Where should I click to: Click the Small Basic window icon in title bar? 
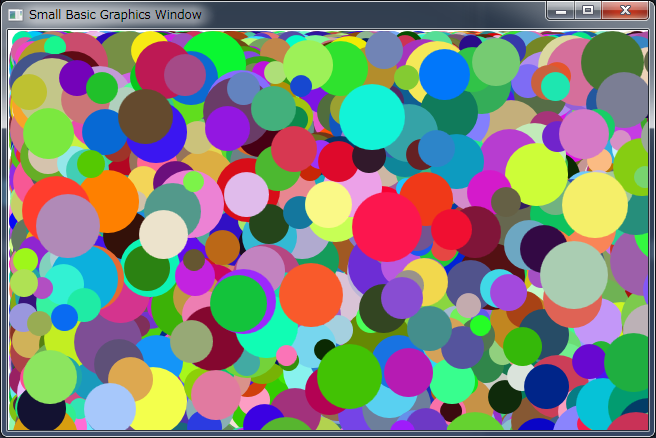[x=15, y=15]
